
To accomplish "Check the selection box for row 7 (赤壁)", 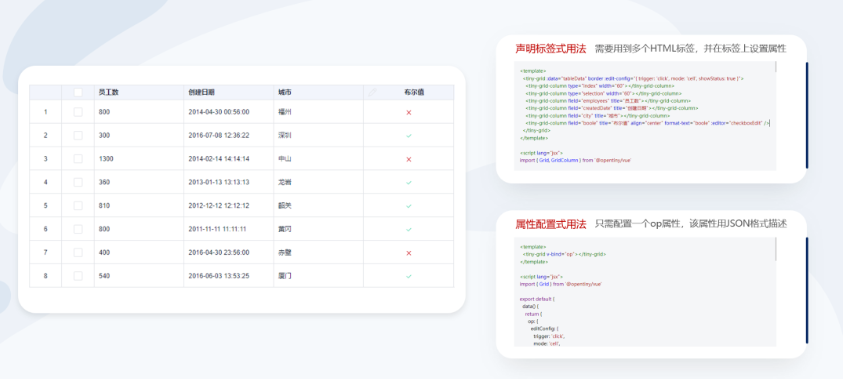I will click(78, 252).
